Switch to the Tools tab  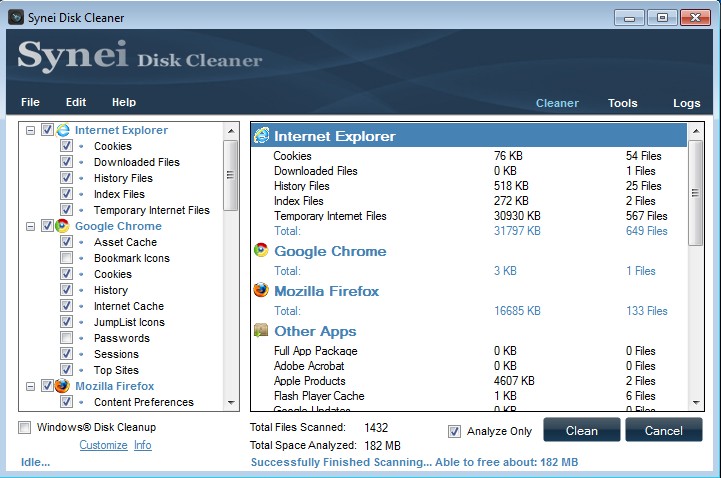(x=622, y=103)
